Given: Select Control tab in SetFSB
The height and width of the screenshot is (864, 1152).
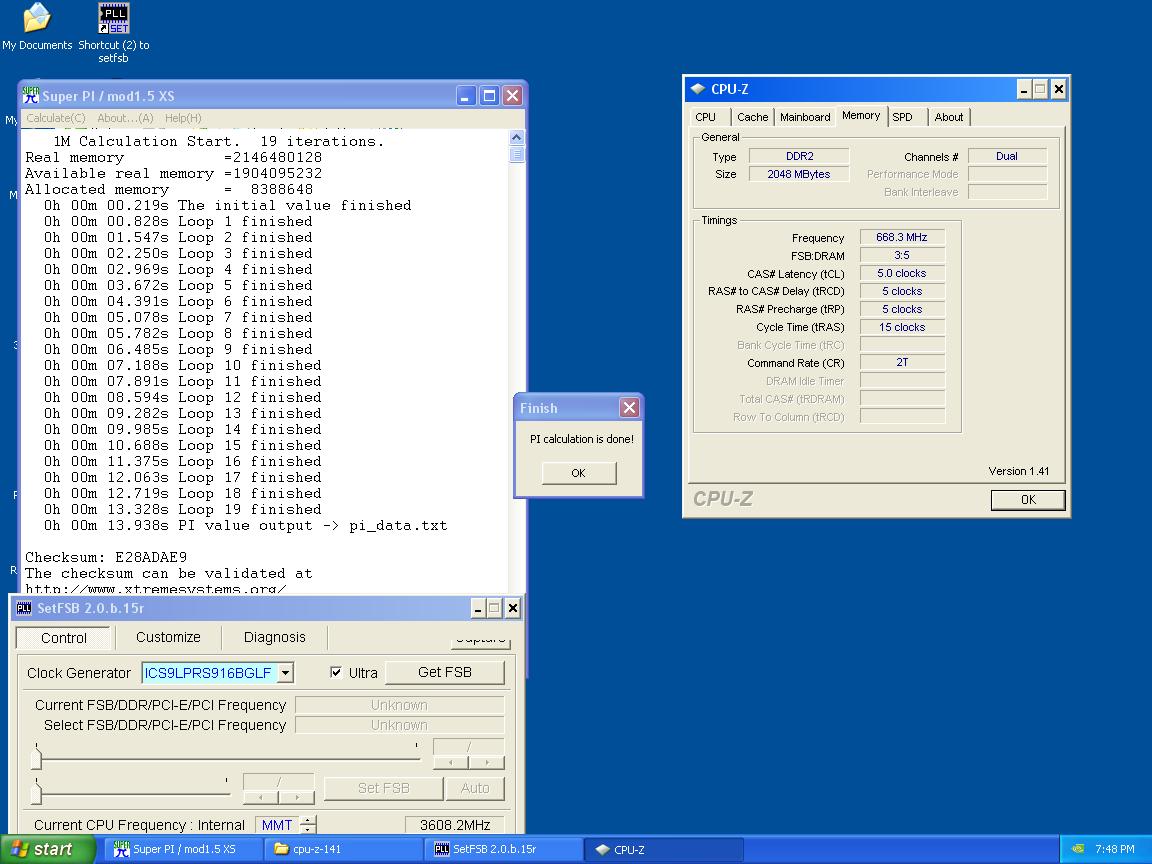Looking at the screenshot, I should coord(64,638).
